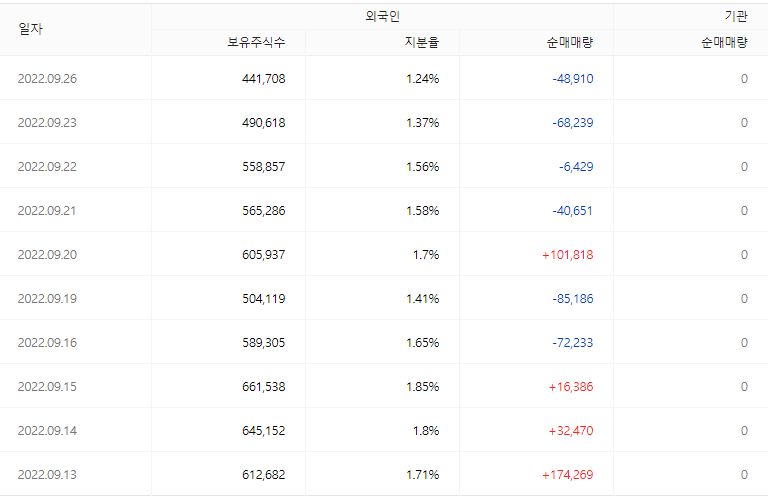Screen dimensions: 770x499
Task: Click ownership ratio 1.65%
Action: (423, 342)
